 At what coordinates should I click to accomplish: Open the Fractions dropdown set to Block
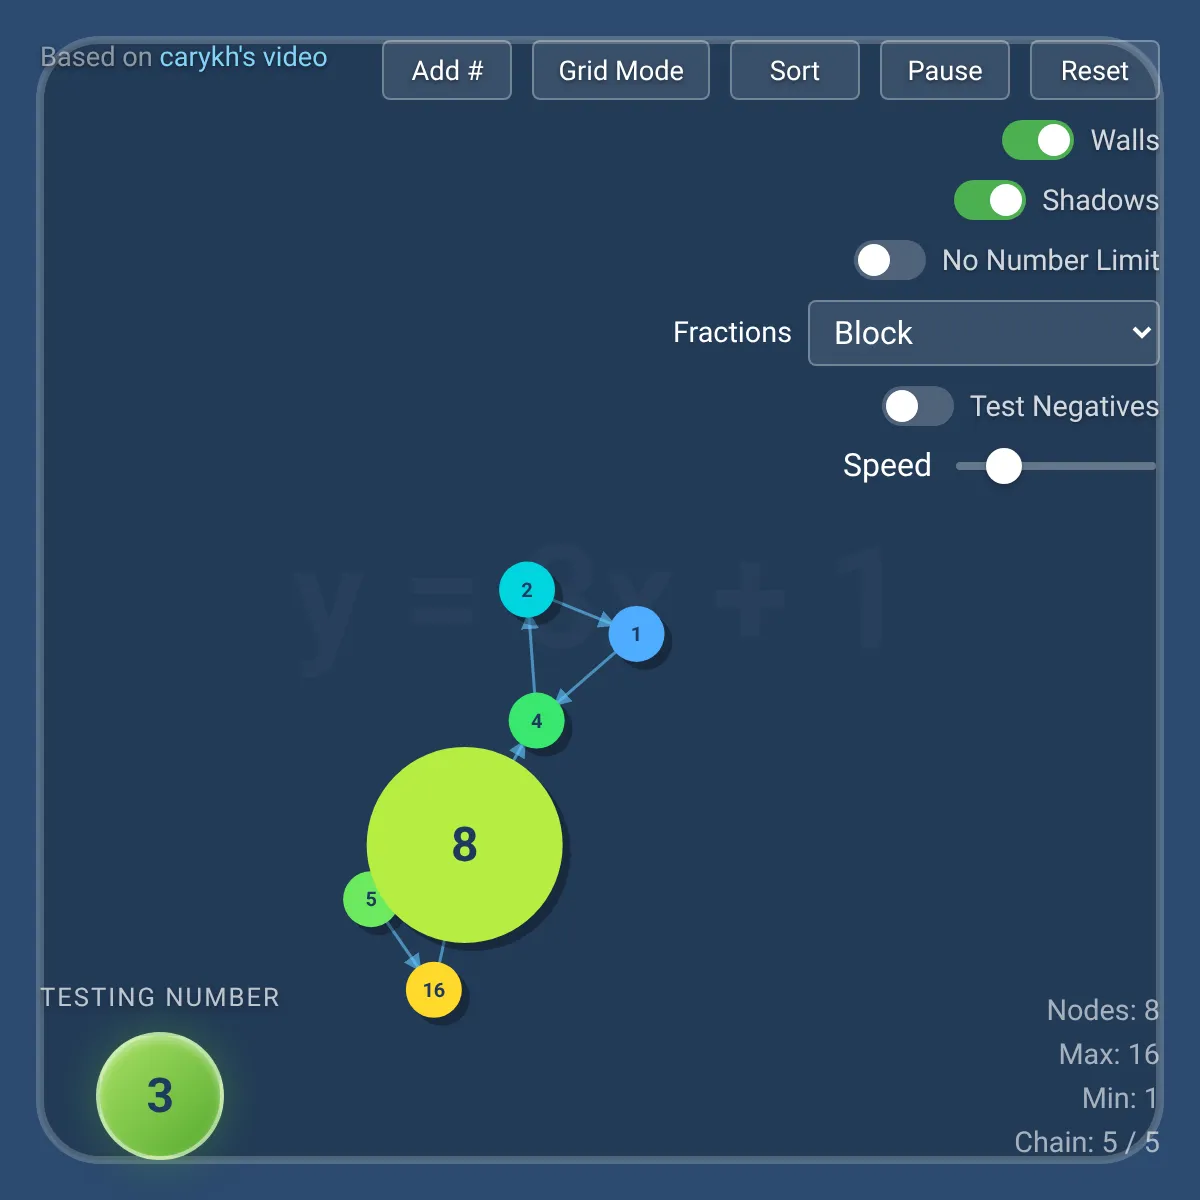pos(984,333)
